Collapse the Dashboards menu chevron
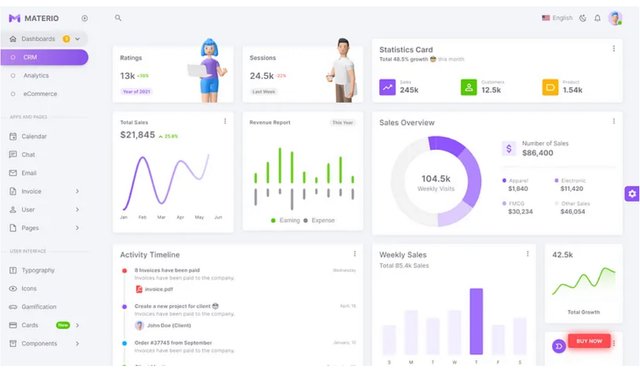640x369 pixels. coord(78,39)
